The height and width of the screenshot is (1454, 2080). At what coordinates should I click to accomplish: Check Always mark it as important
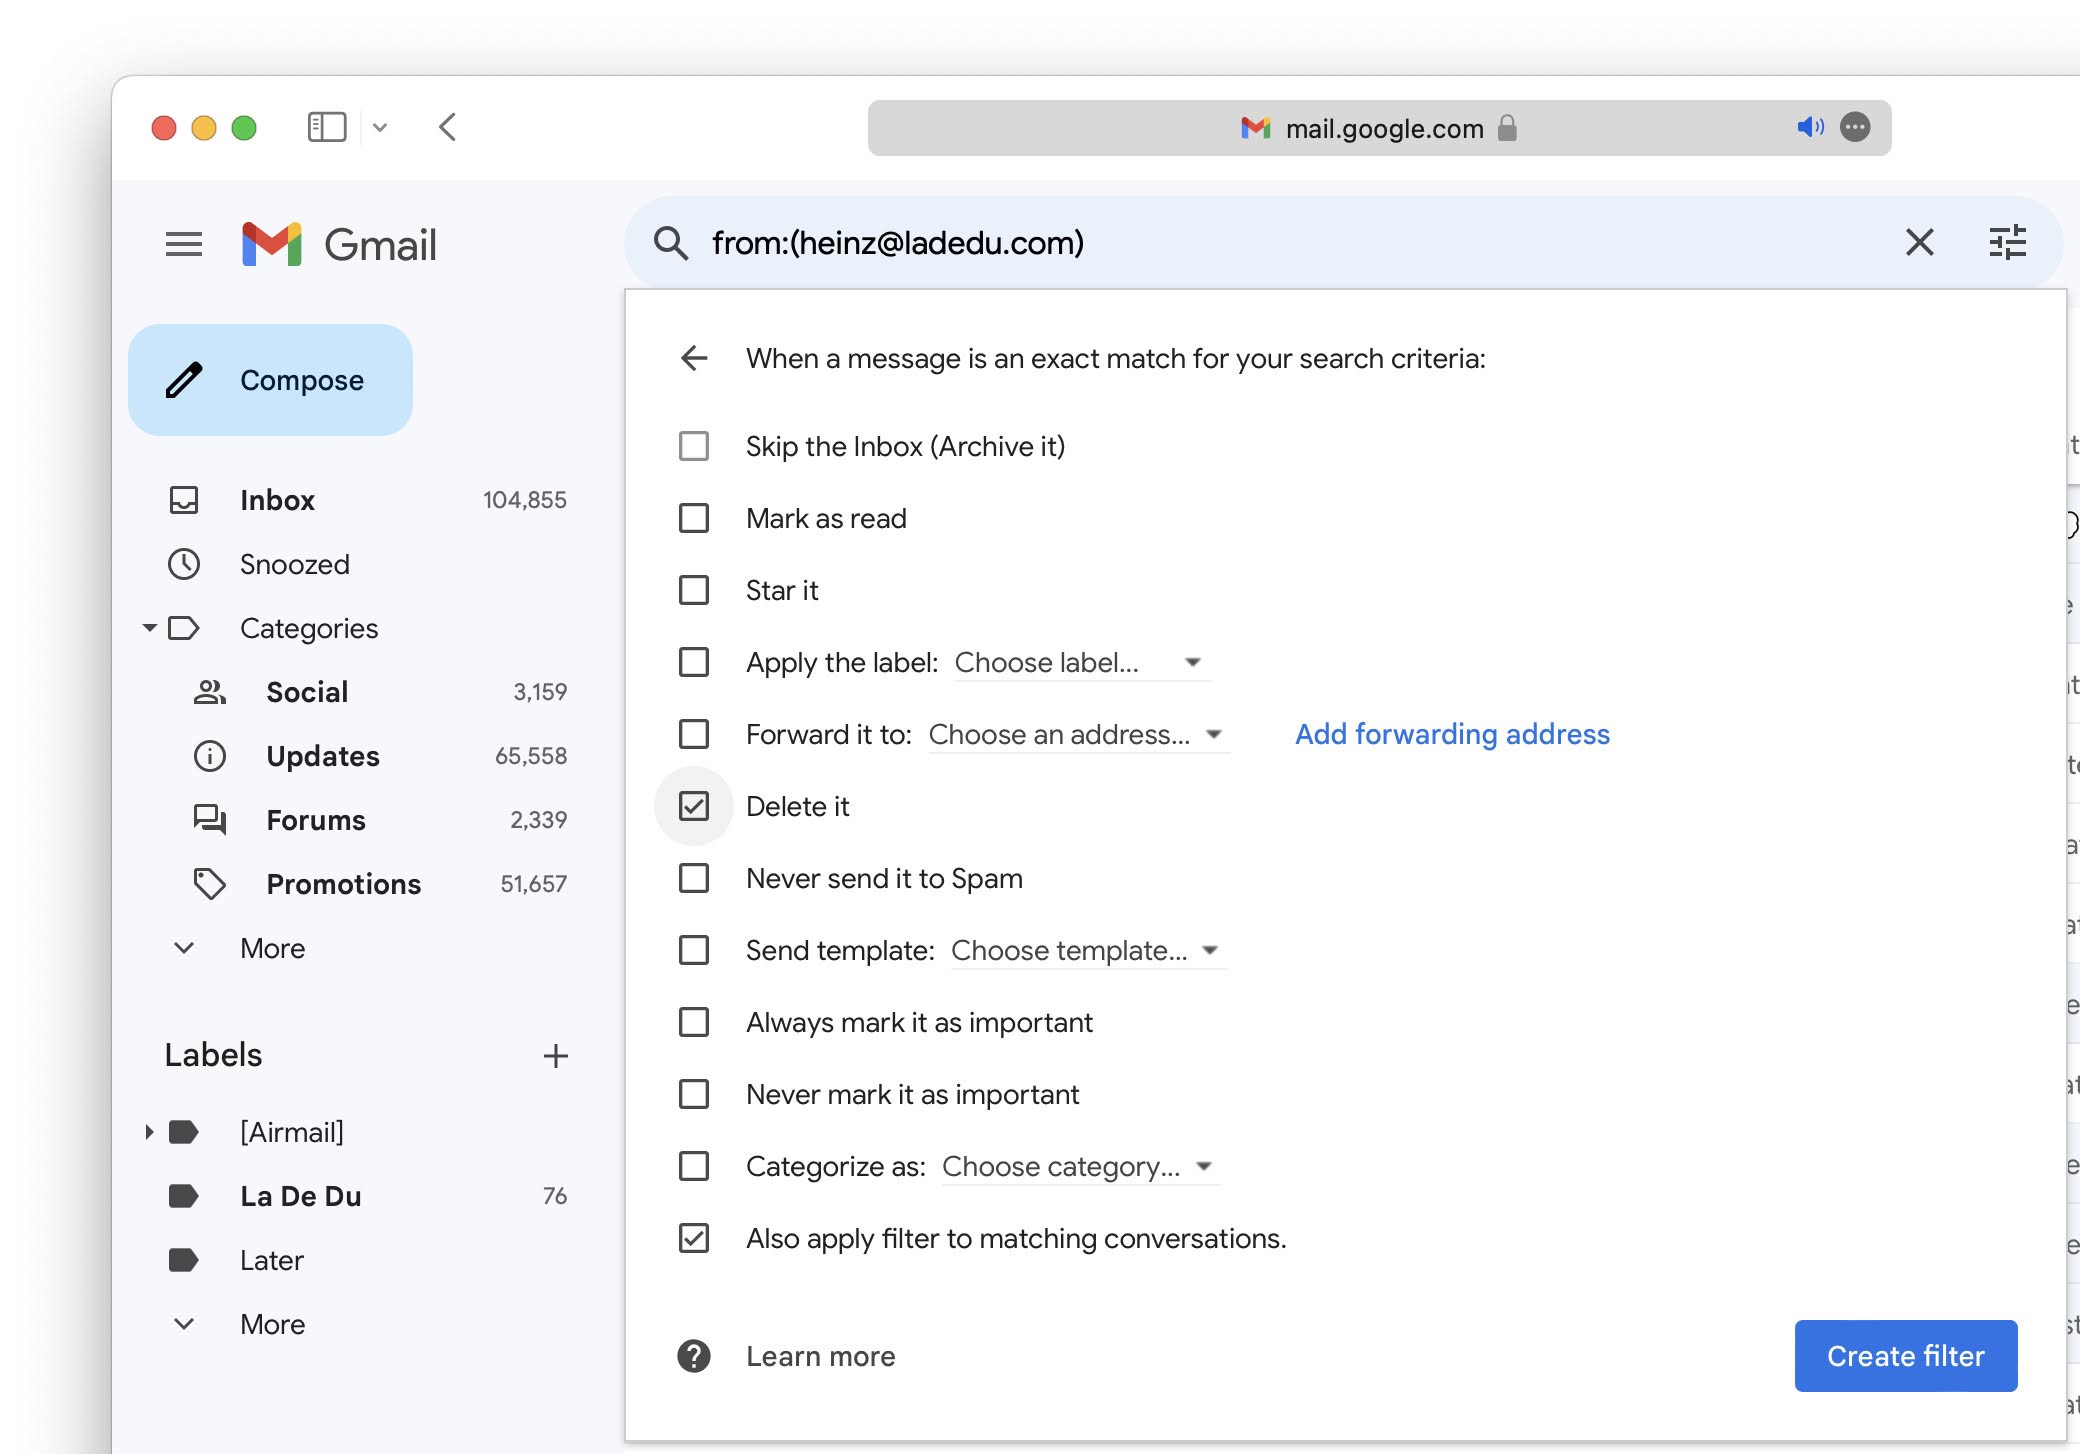[x=694, y=1022]
